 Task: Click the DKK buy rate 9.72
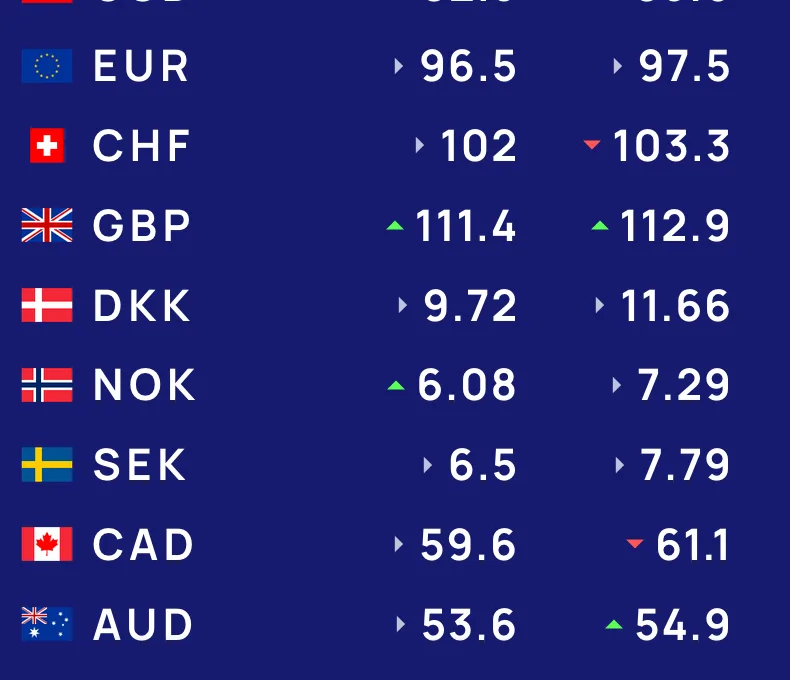(470, 306)
